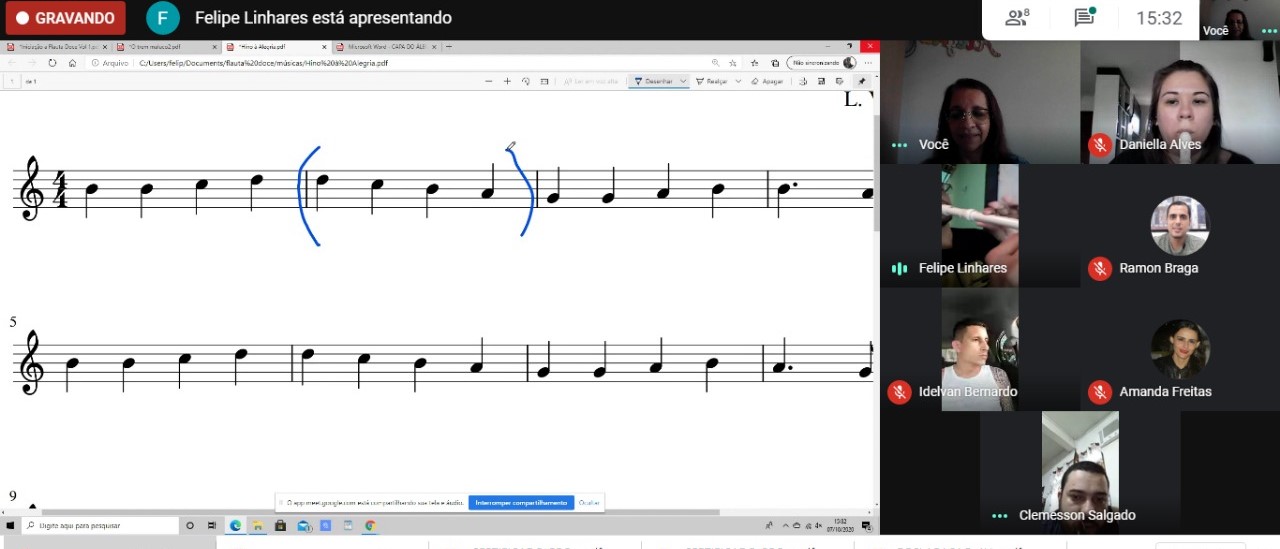Viewport: 1280px width, 549px height.
Task: Click the browser reload icon
Action: tap(52, 63)
